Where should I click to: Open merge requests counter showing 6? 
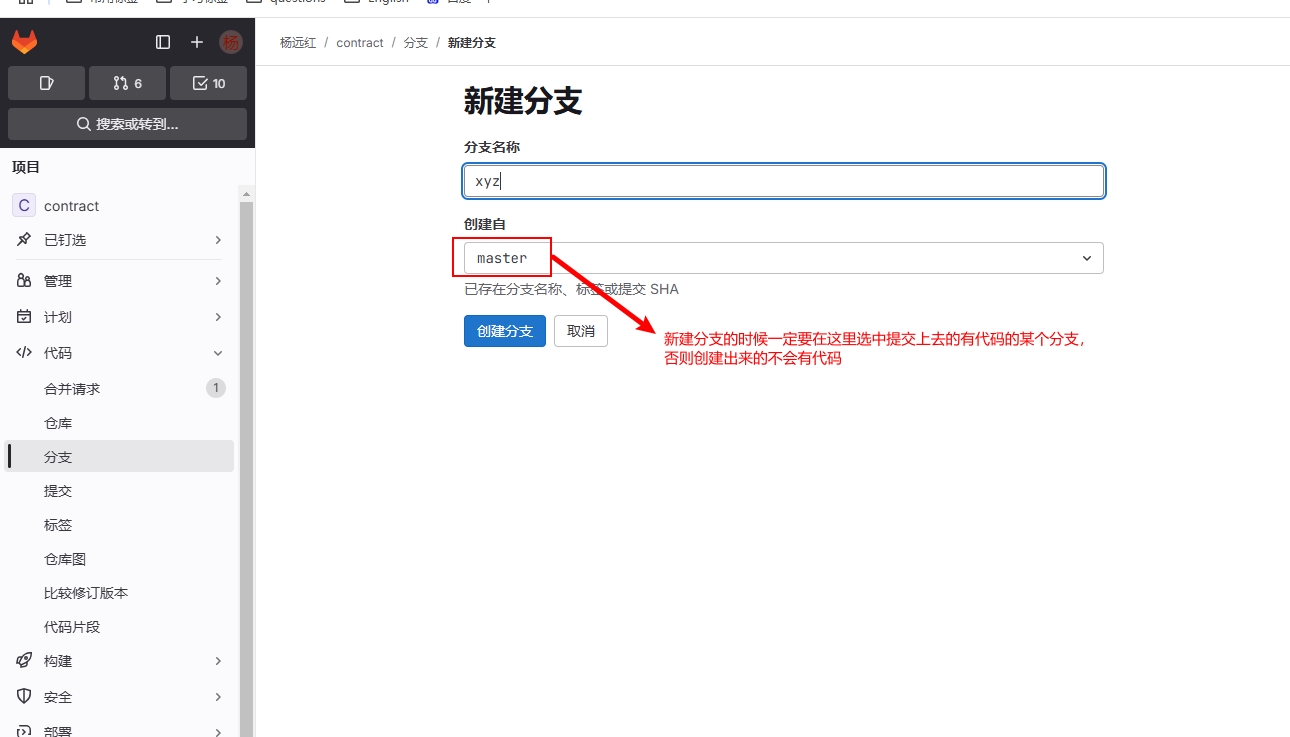[x=127, y=83]
